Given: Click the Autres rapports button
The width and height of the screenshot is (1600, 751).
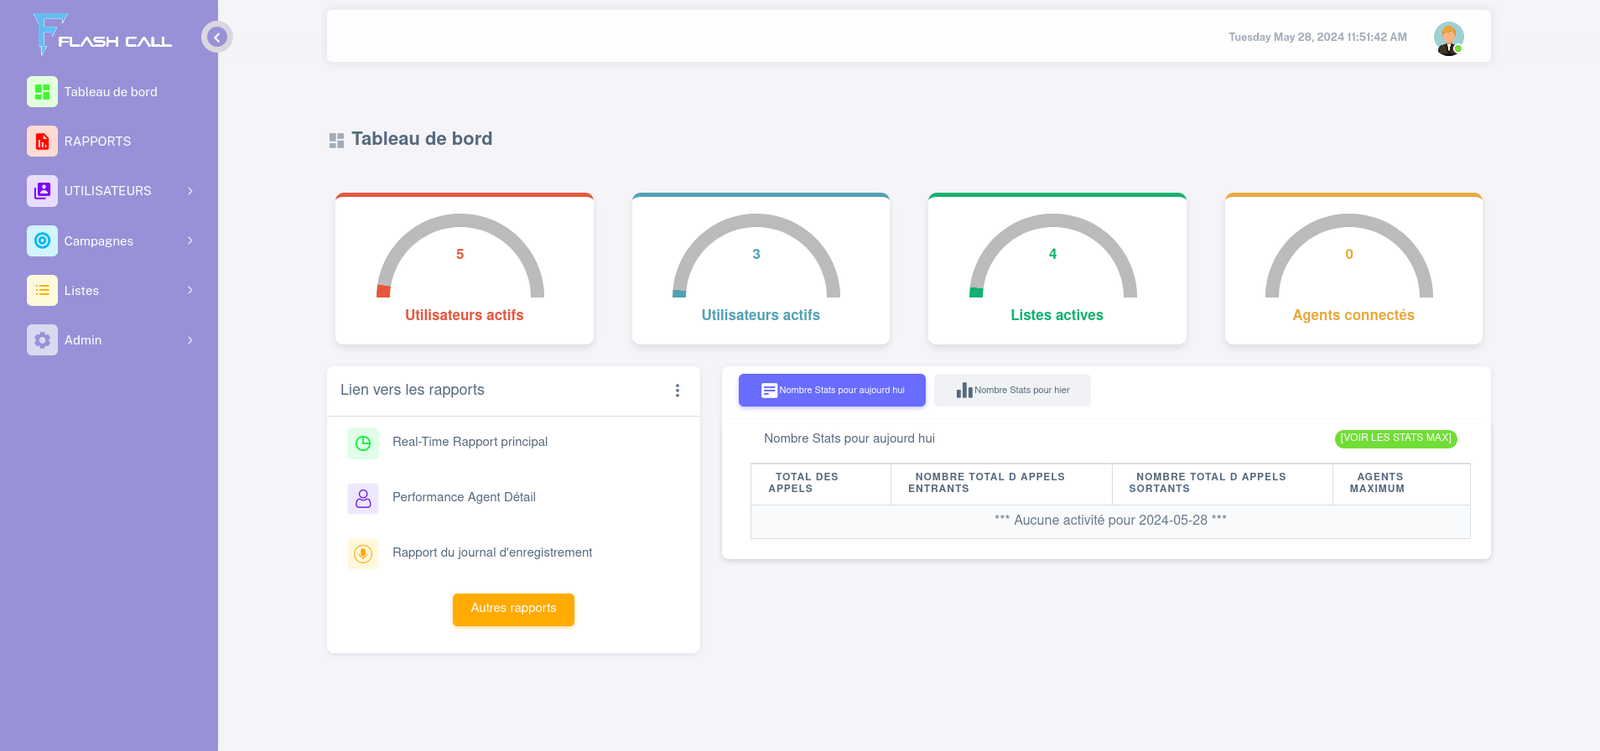Looking at the screenshot, I should point(513,609).
